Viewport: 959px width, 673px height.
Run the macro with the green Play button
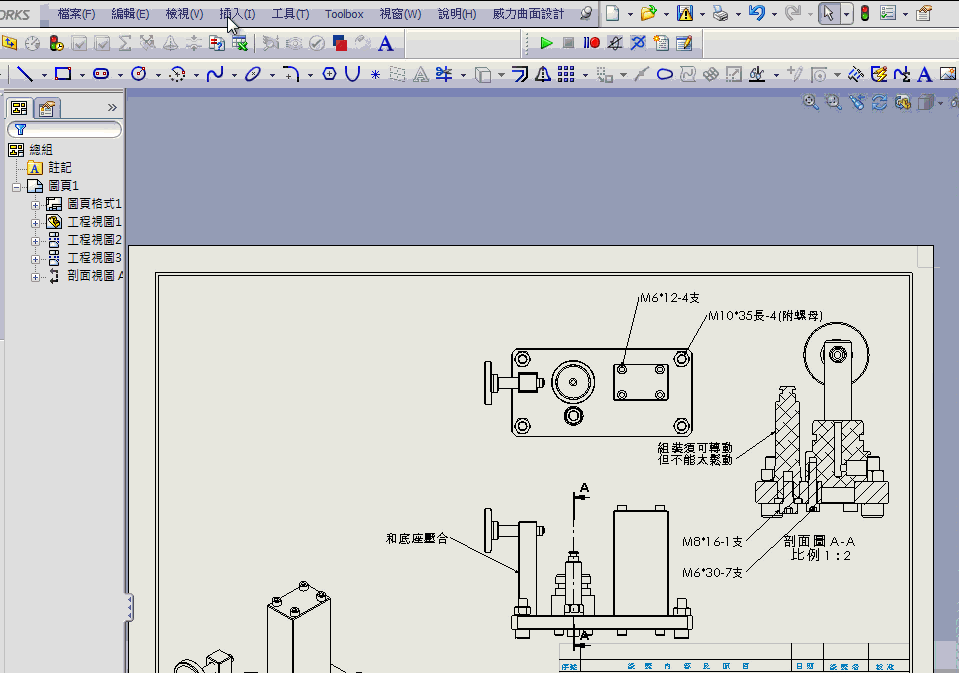click(547, 43)
